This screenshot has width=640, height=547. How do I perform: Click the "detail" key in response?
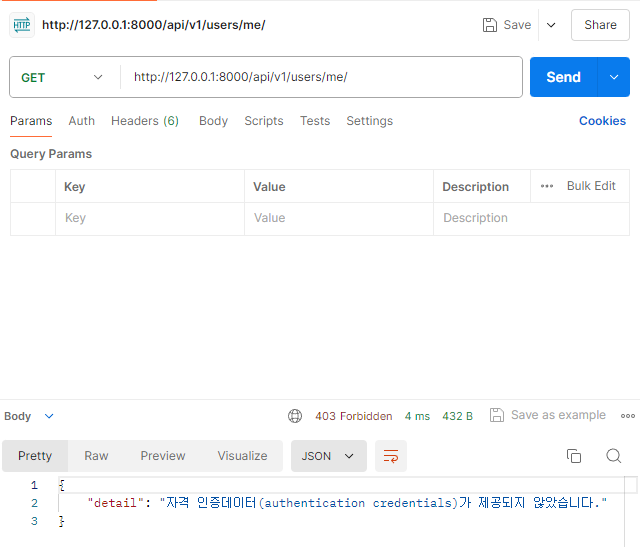[115, 503]
